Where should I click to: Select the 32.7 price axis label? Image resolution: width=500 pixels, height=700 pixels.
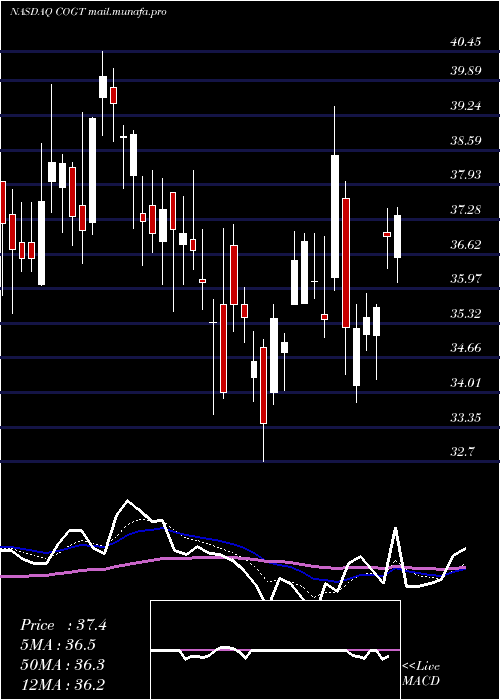click(463, 451)
